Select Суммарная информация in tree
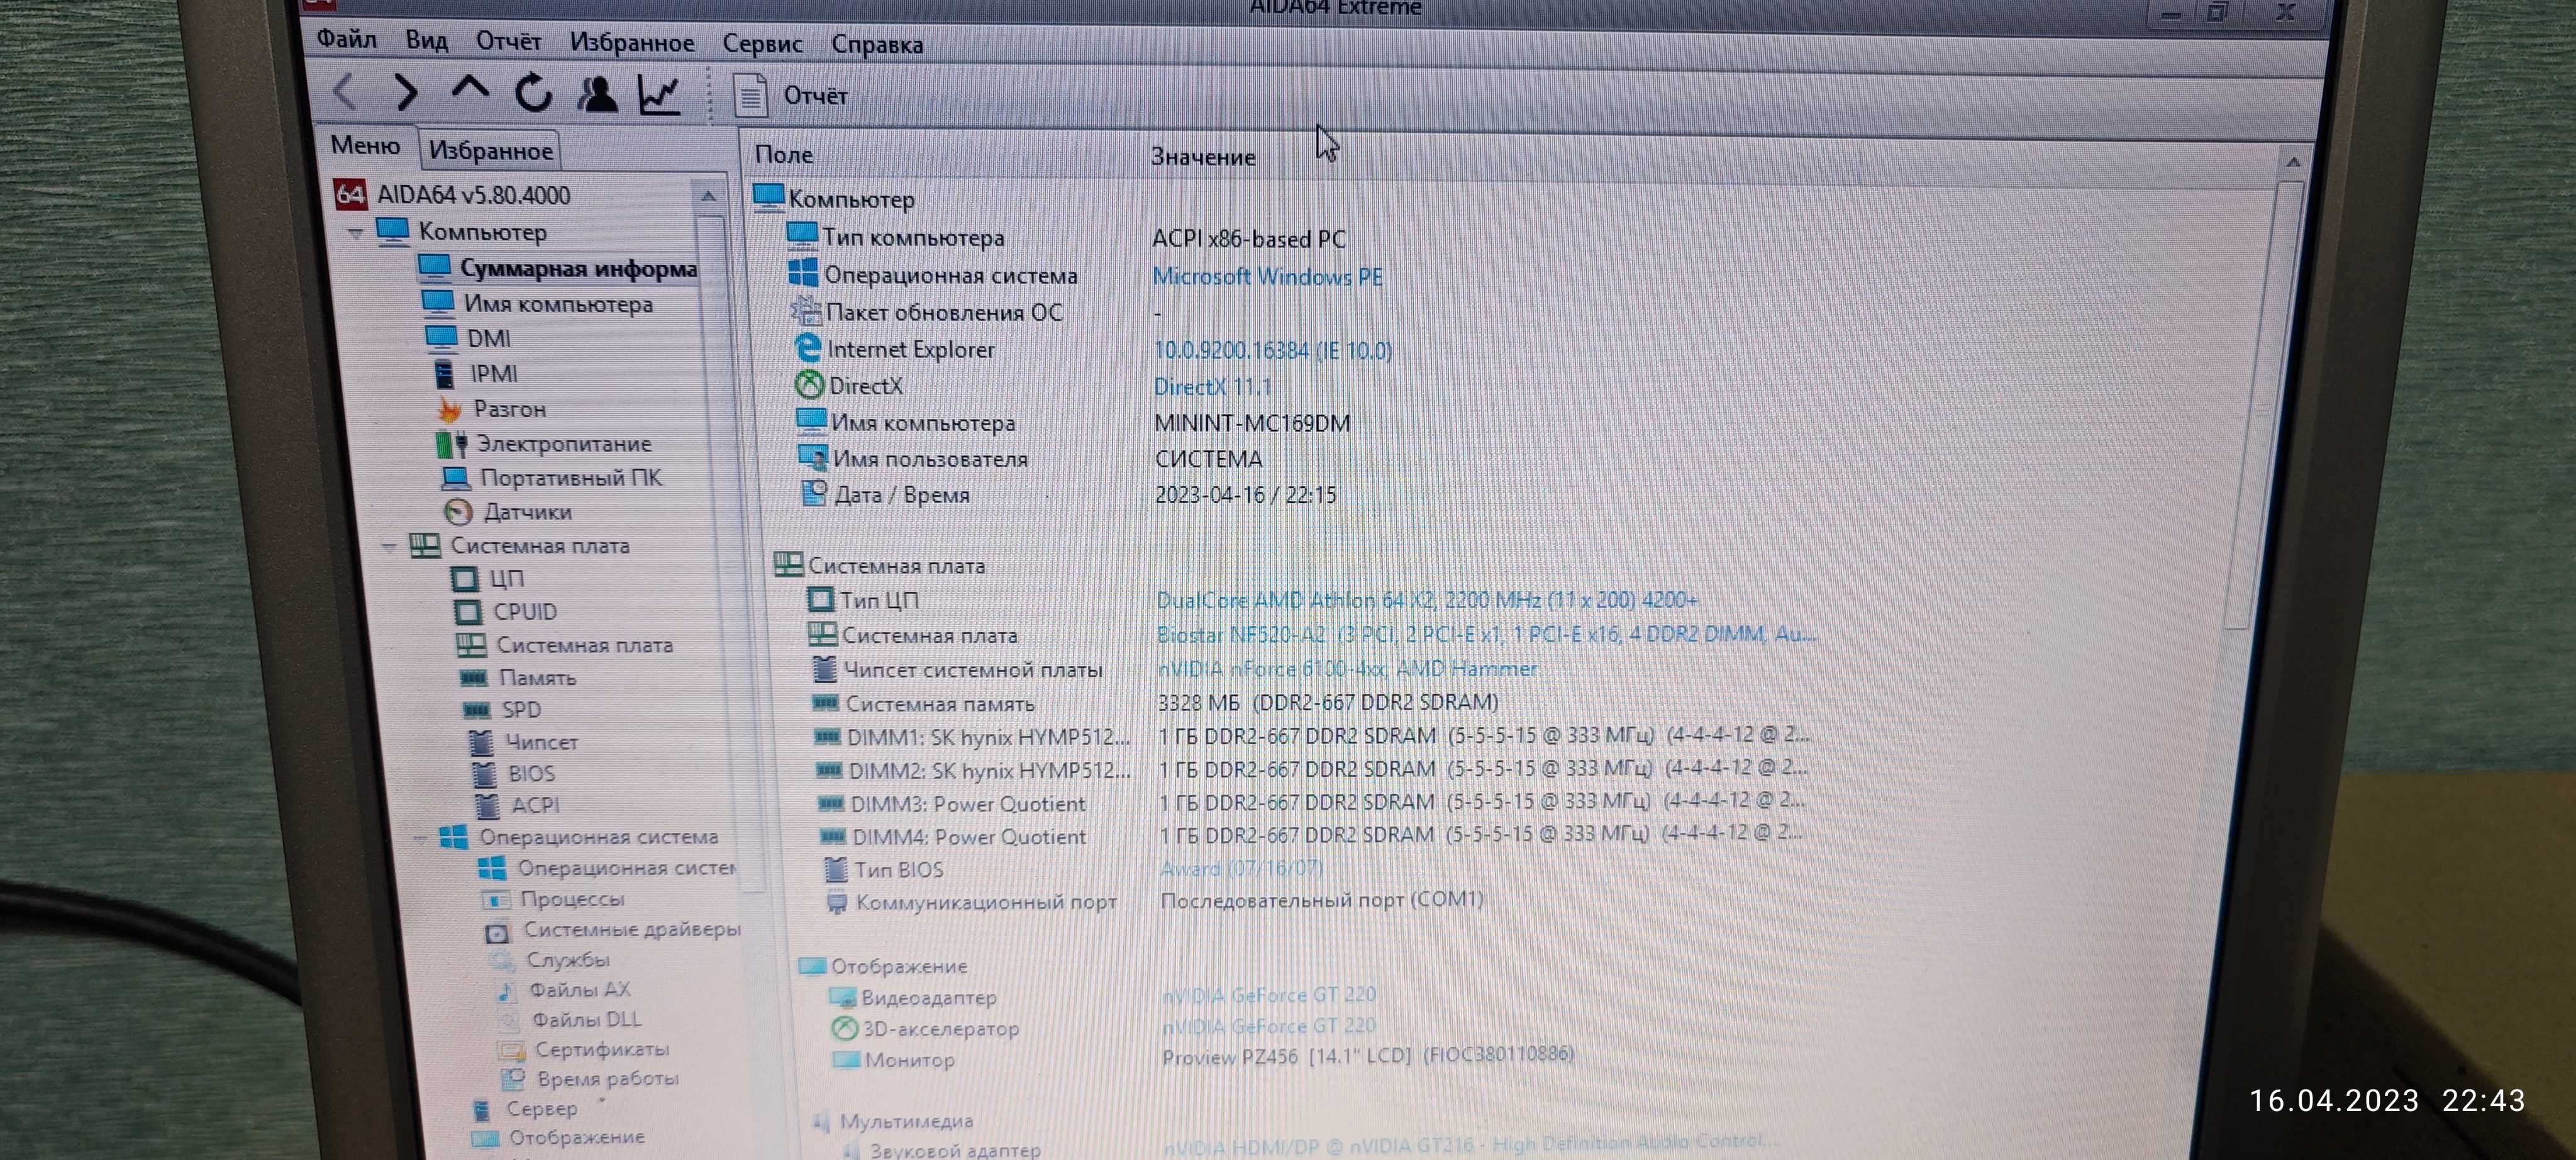This screenshot has height=1160, width=2576. pos(558,268)
